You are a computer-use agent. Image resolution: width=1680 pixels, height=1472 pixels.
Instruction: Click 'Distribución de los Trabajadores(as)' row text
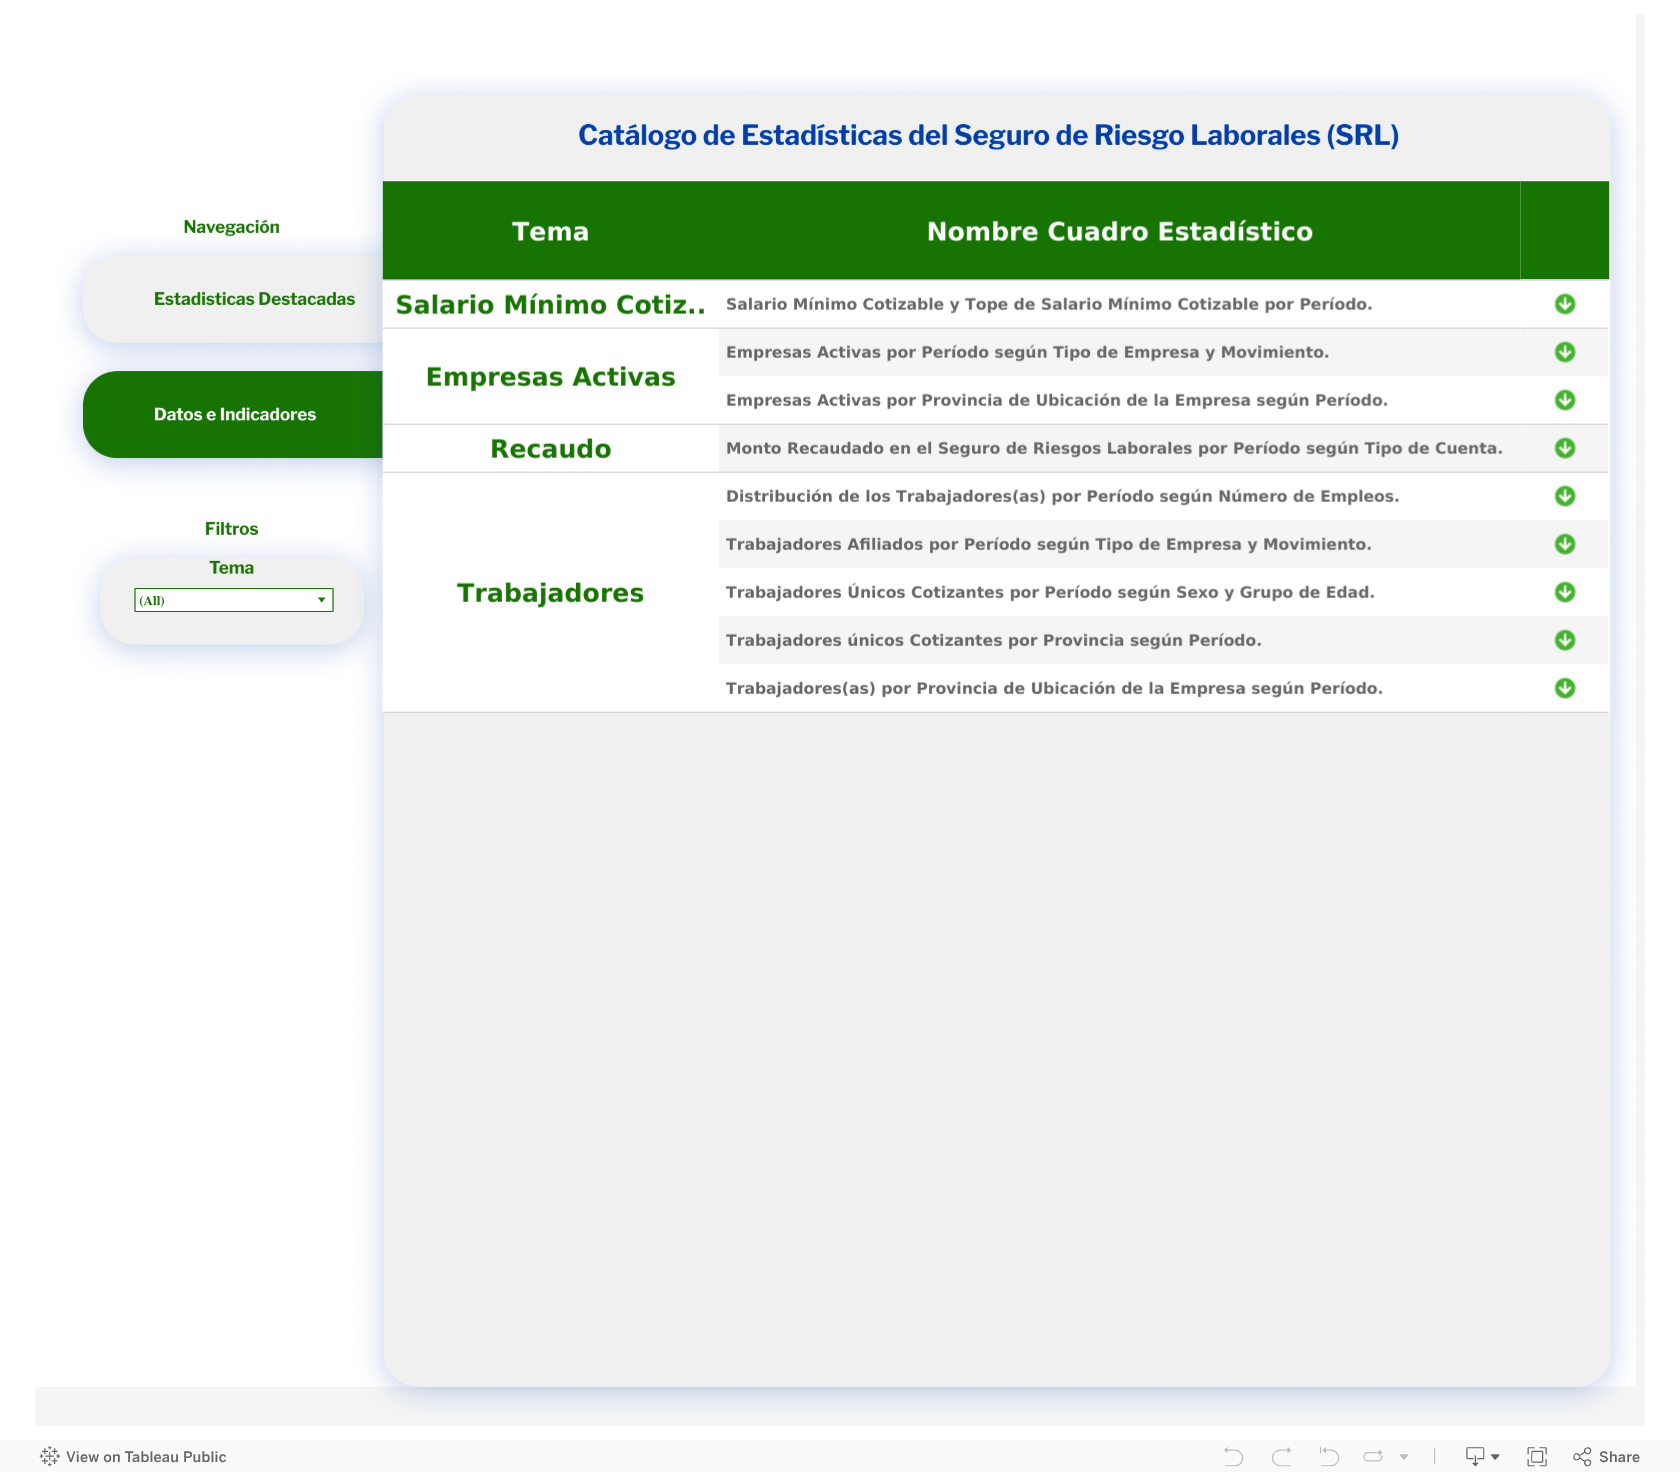(1062, 496)
